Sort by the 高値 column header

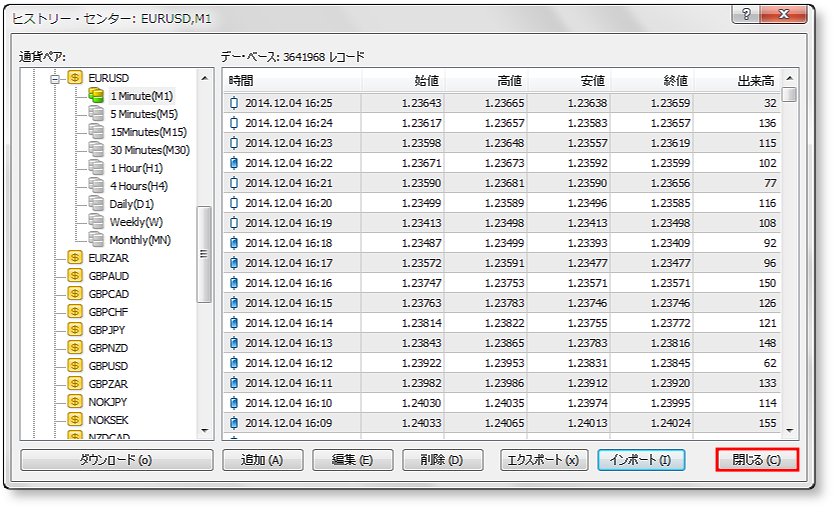point(486,81)
